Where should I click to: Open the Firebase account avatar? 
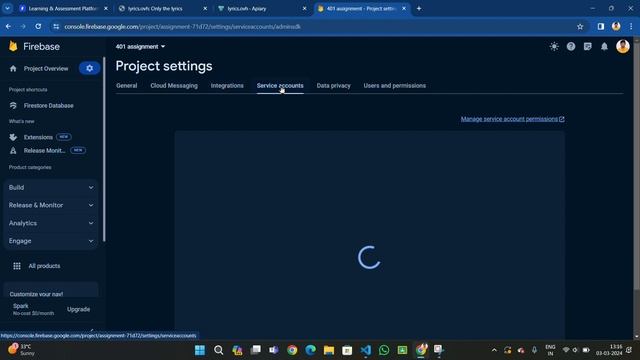tap(622, 47)
